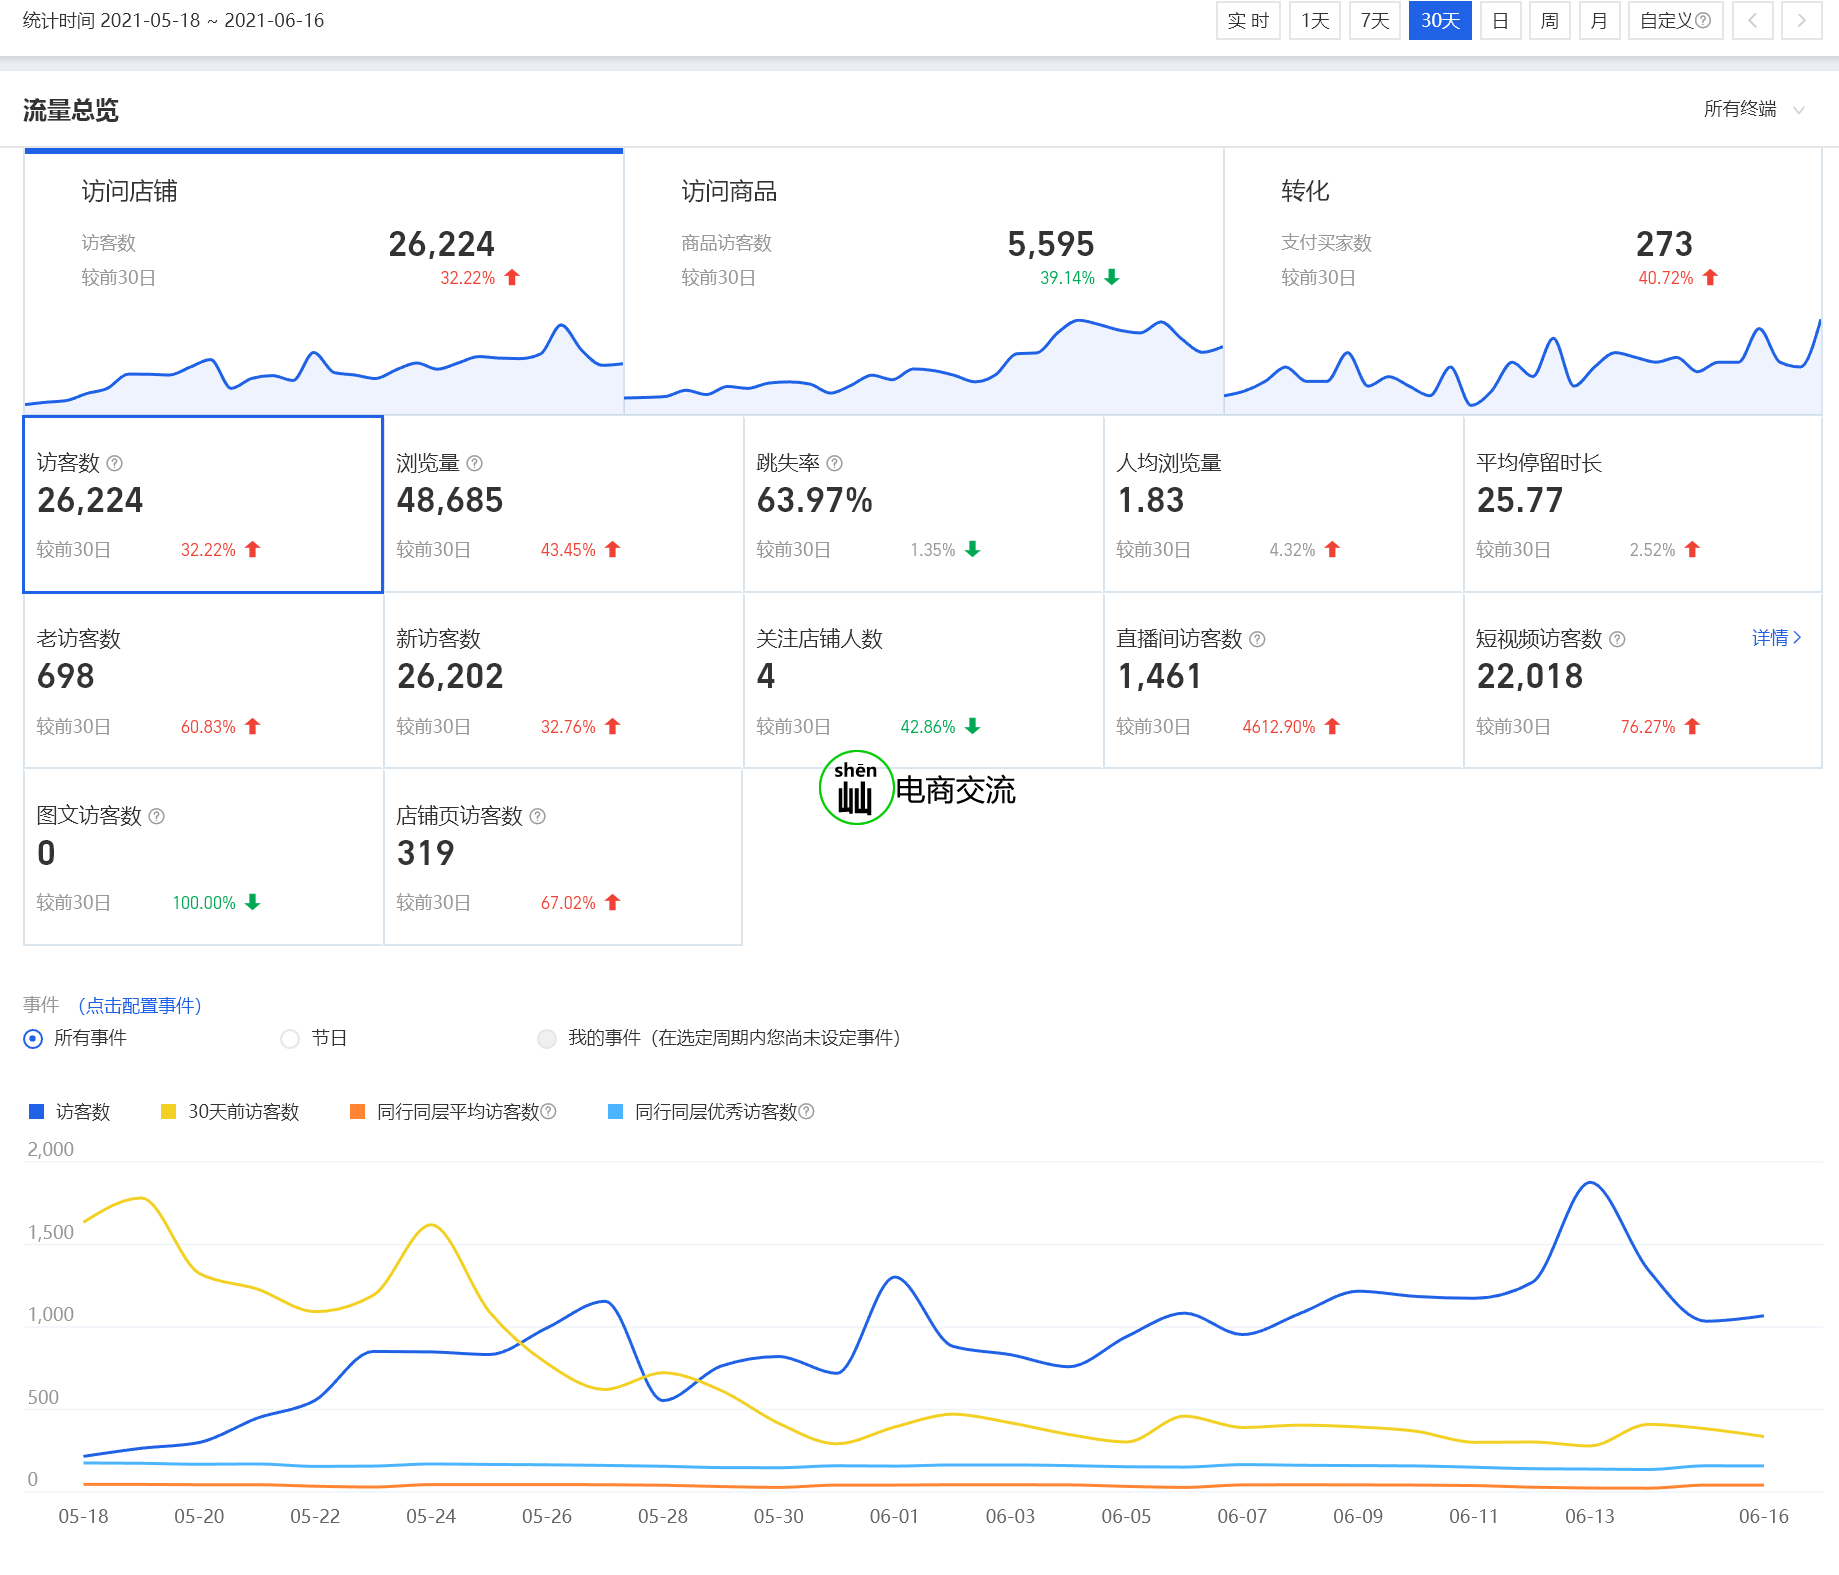Open the help icon beside 访客数 metric
Screen dimensions: 1839x1575
[115, 463]
